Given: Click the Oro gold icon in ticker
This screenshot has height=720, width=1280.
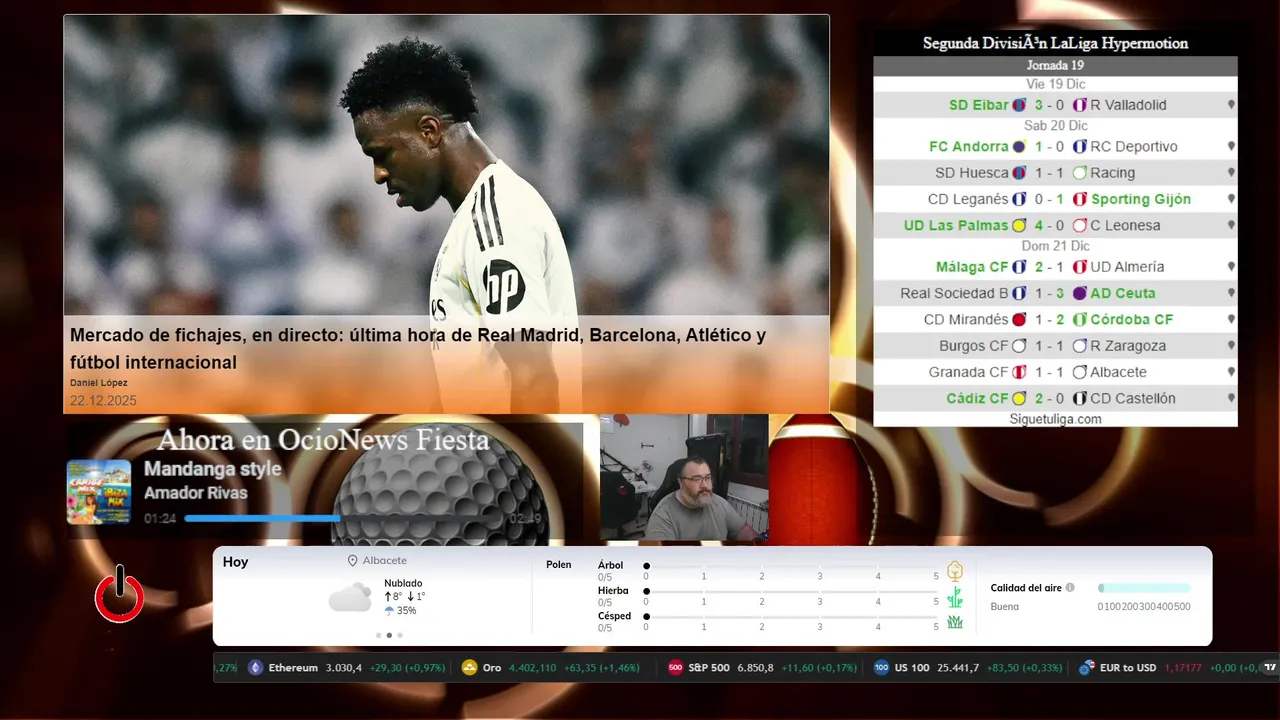Looking at the screenshot, I should [x=470, y=668].
